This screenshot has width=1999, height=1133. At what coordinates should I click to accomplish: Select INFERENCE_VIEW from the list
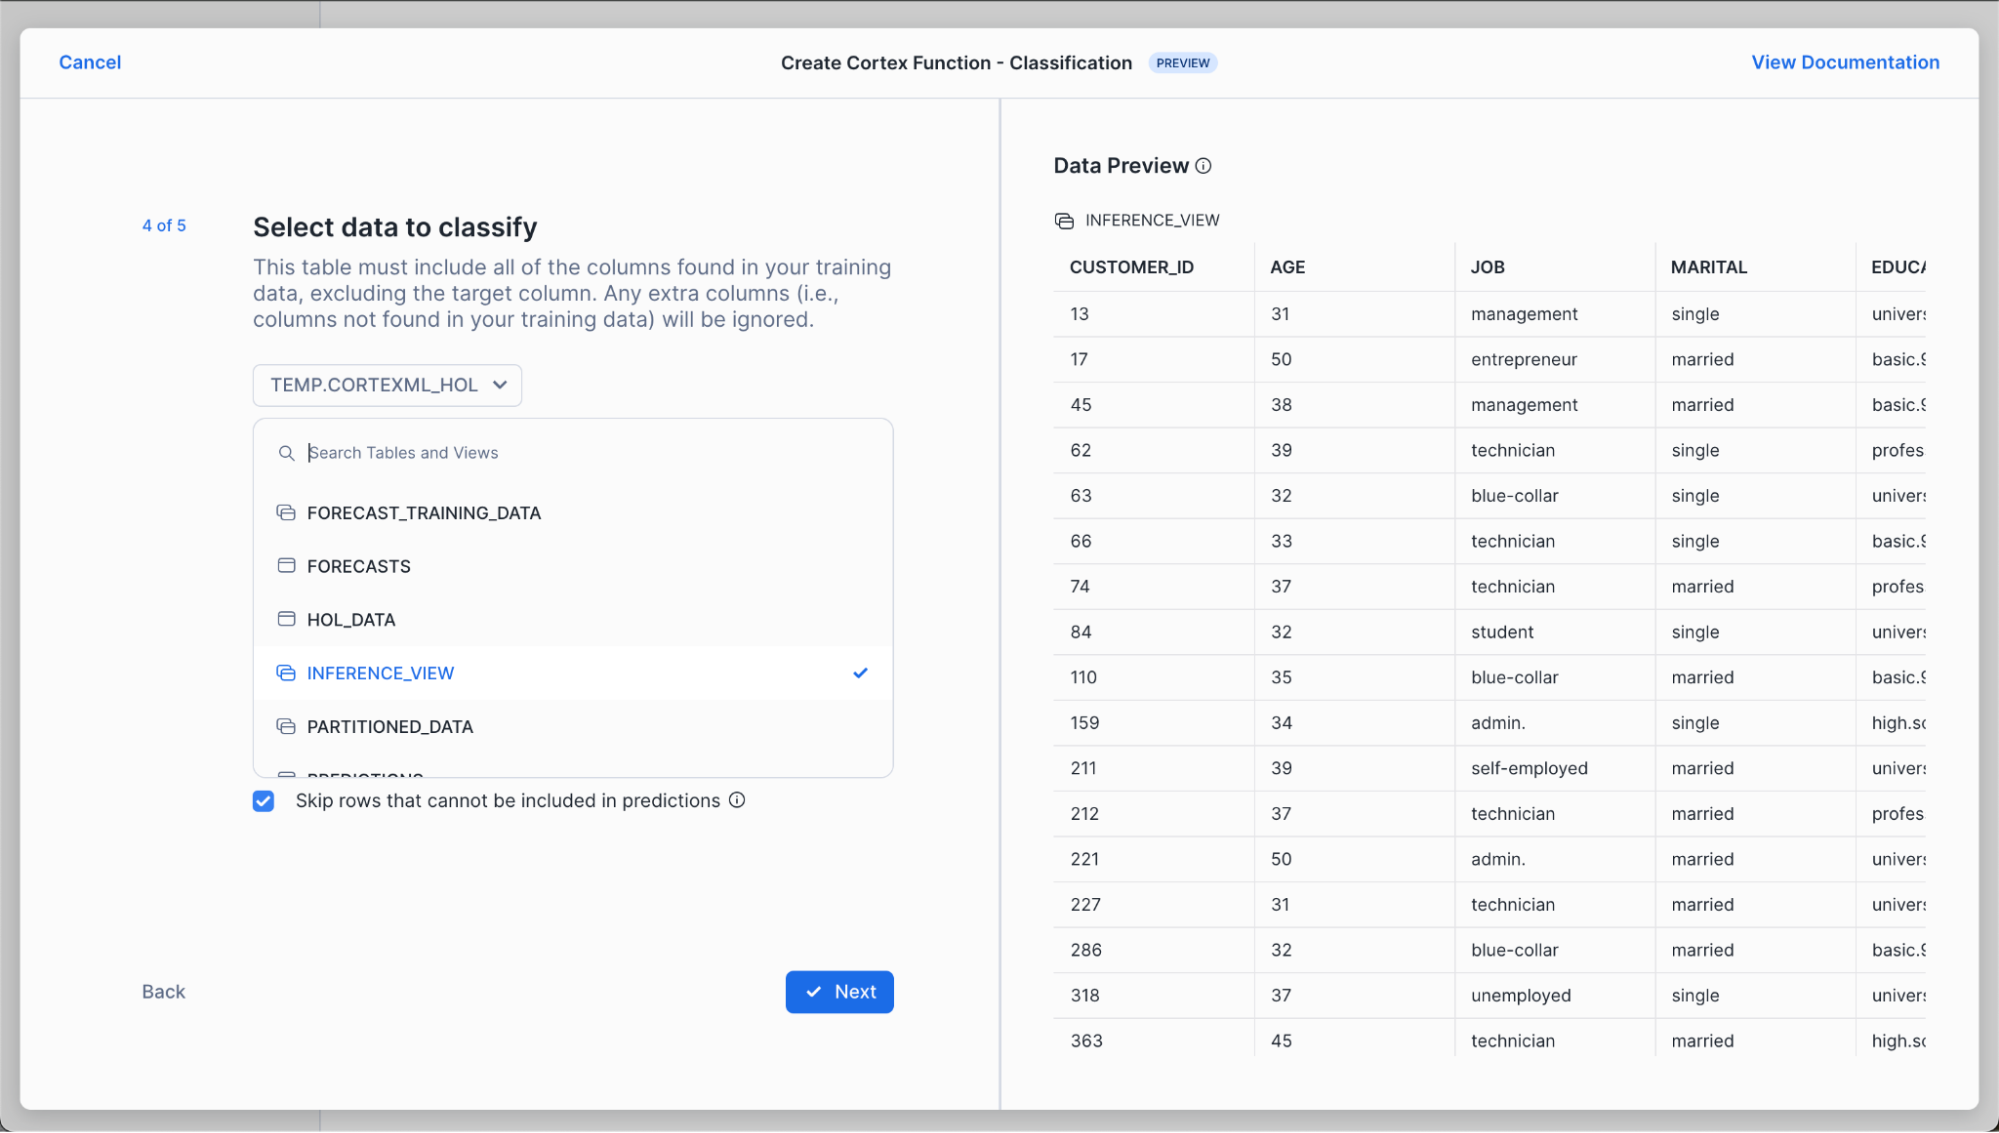tap(380, 673)
